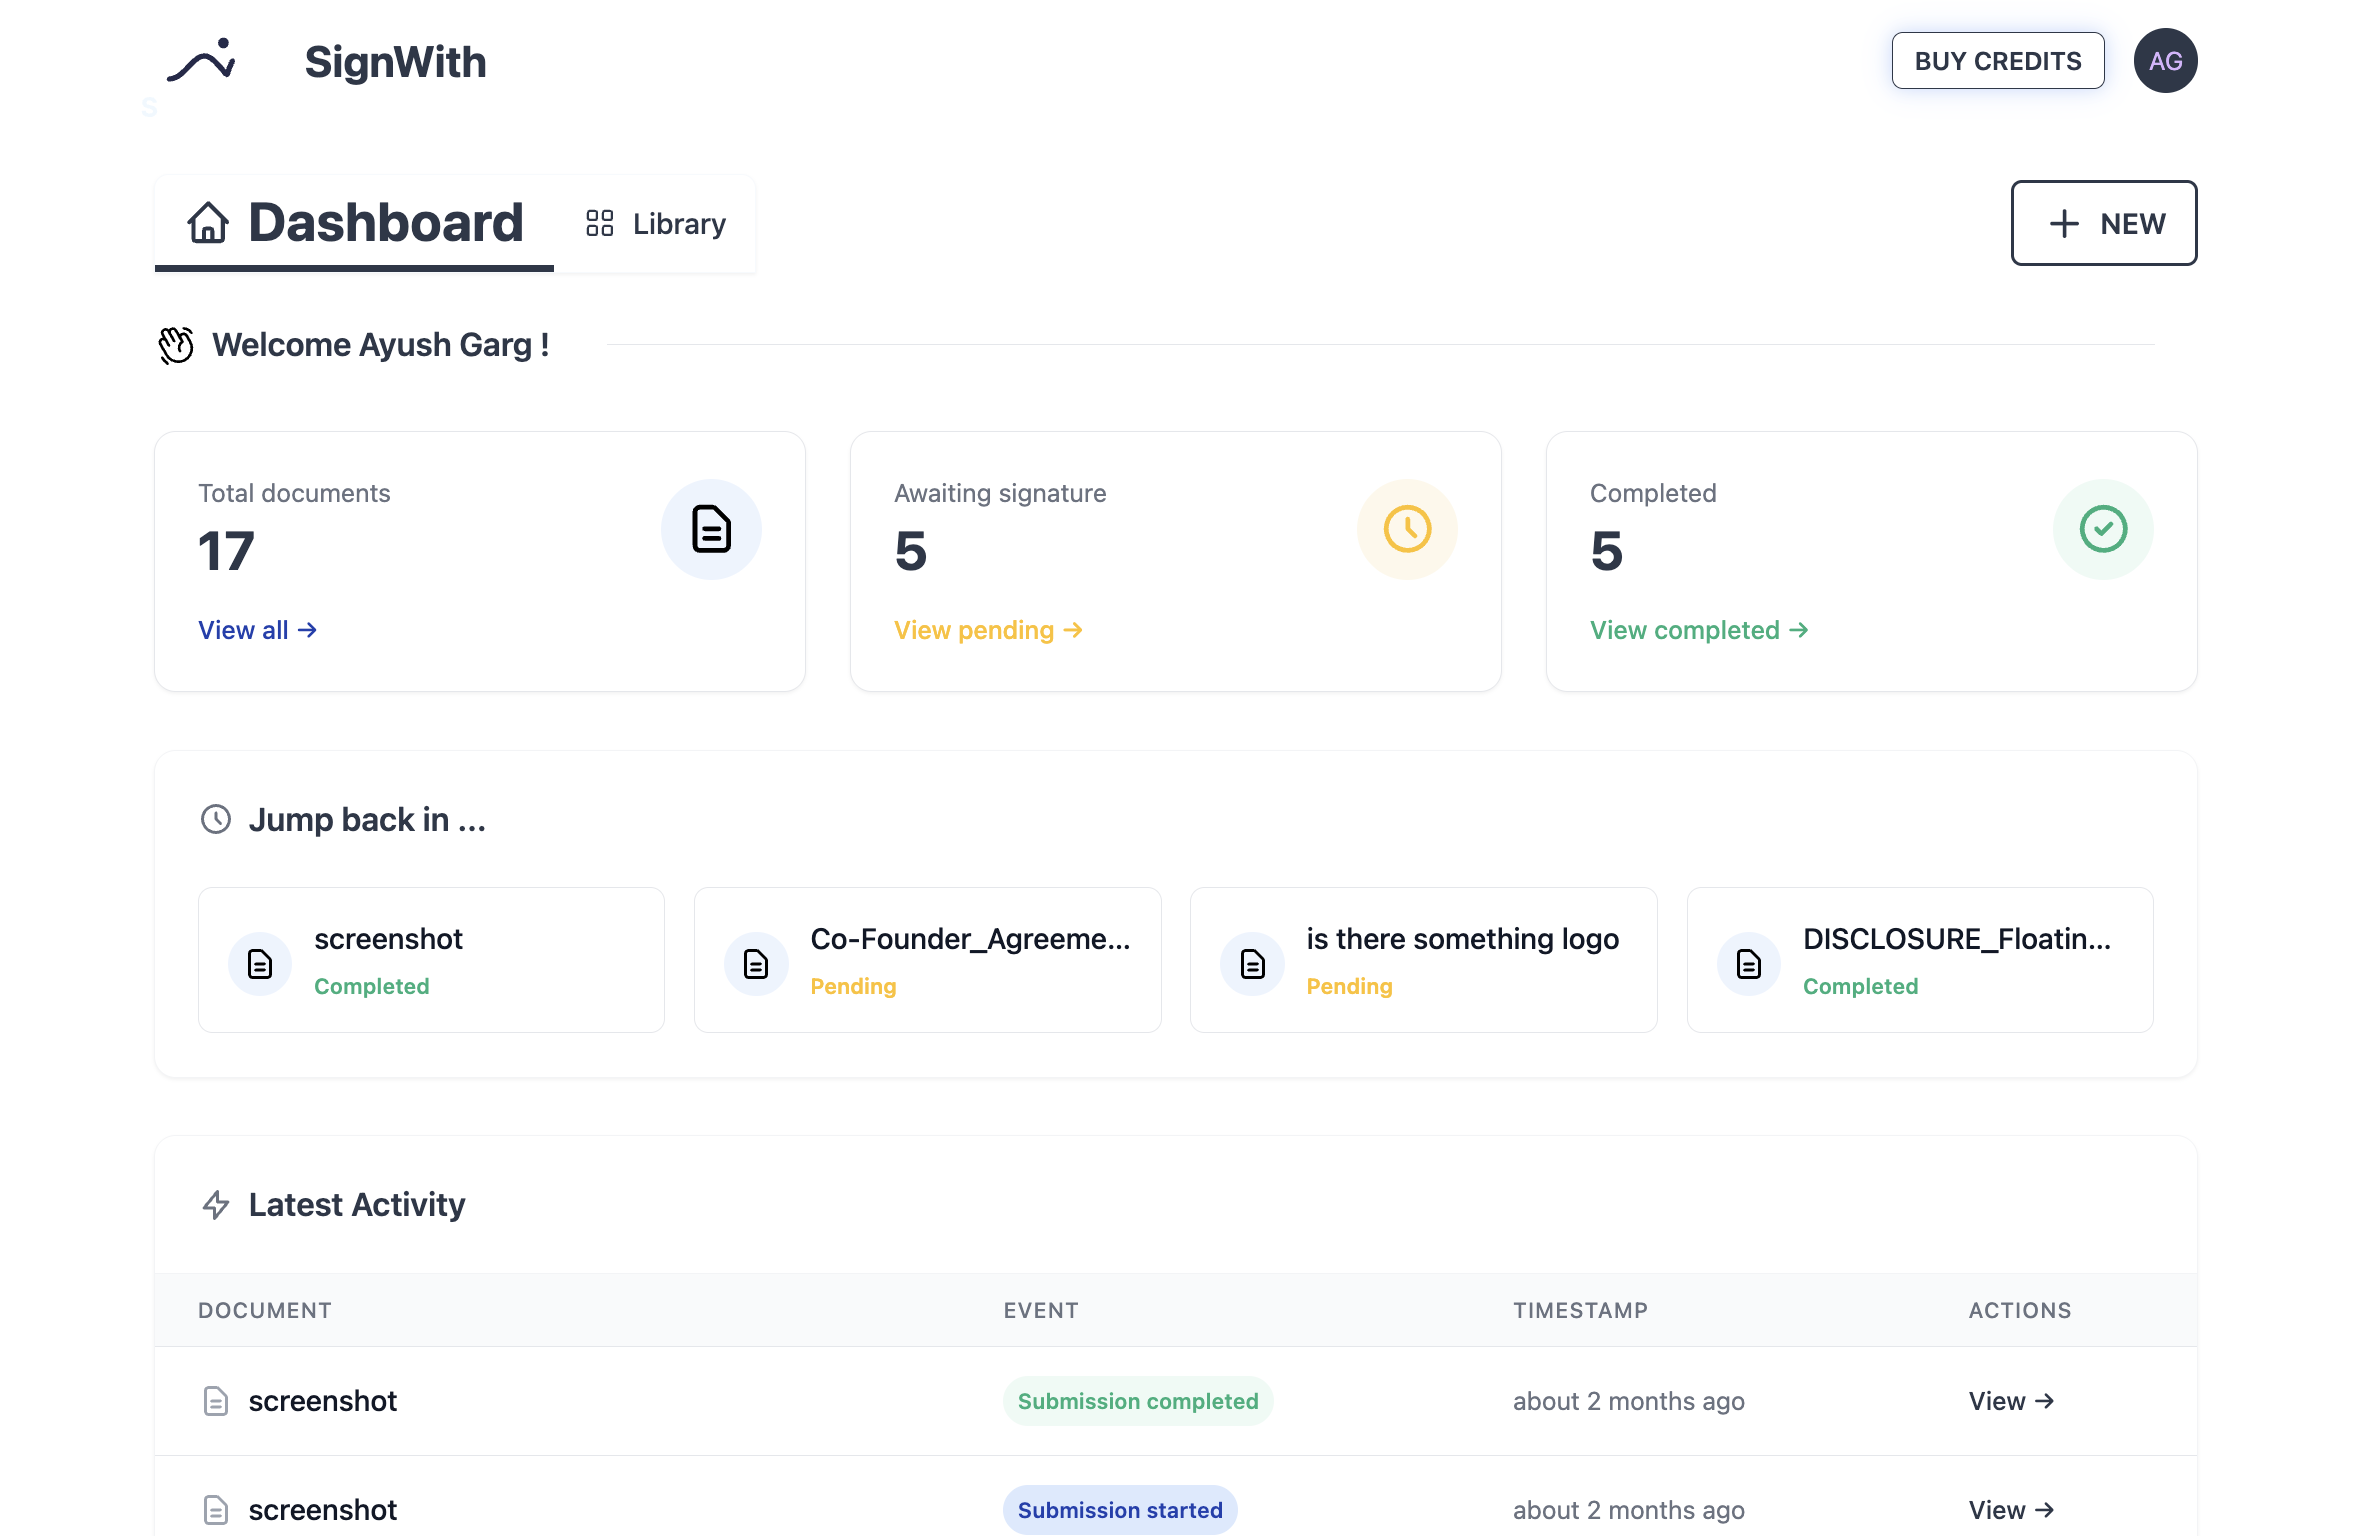This screenshot has height=1536, width=2362.
Task: Click the Library grid icon
Action: coord(600,223)
